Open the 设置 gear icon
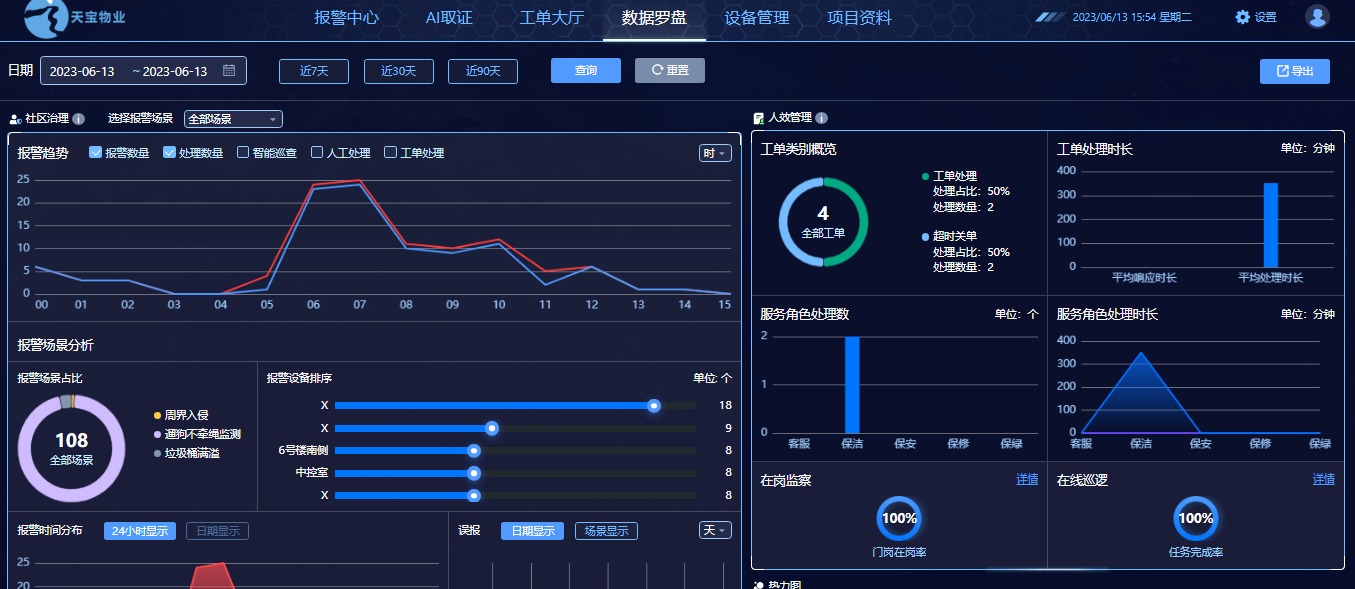 1243,17
